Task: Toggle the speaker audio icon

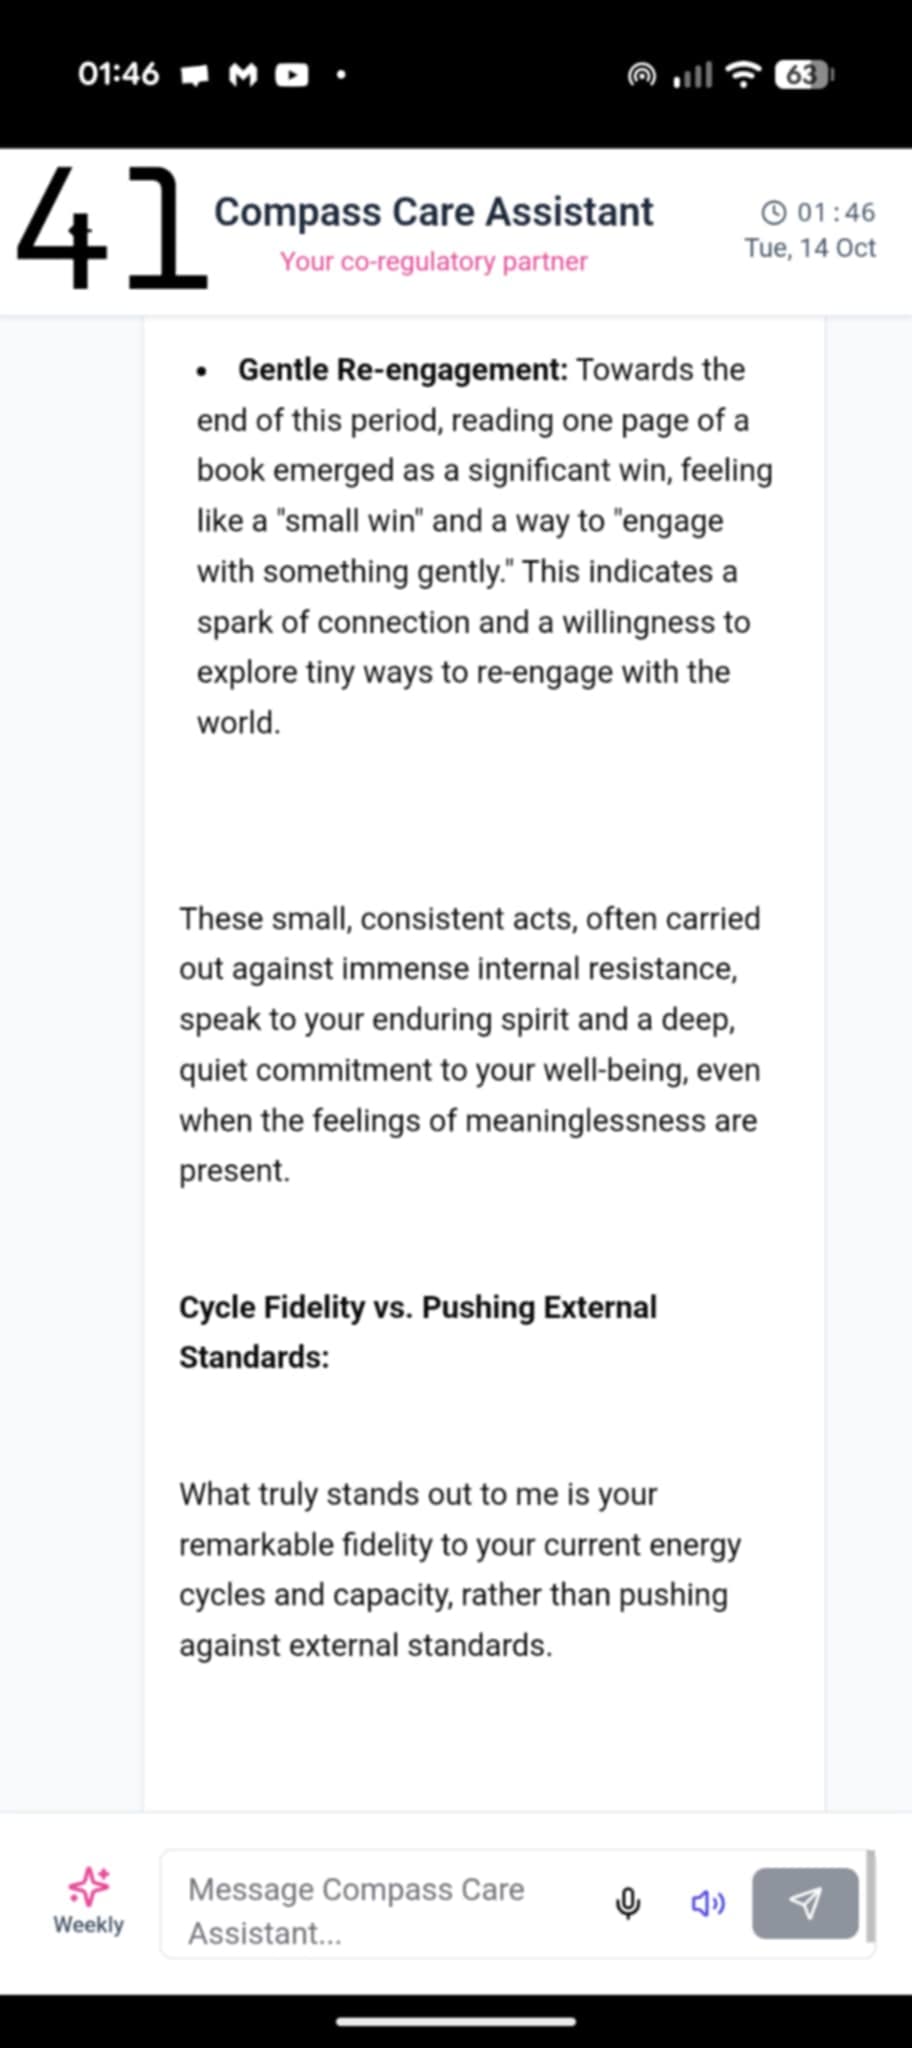Action: 708,1903
